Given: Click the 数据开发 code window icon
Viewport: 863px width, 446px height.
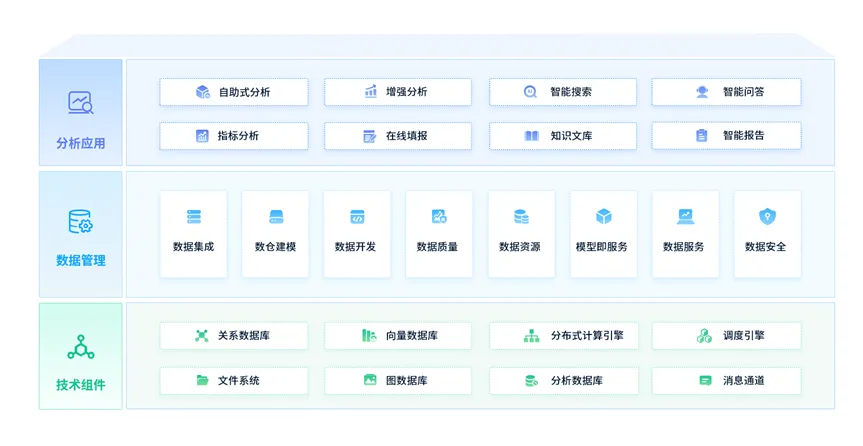Looking at the screenshot, I should point(357,216).
